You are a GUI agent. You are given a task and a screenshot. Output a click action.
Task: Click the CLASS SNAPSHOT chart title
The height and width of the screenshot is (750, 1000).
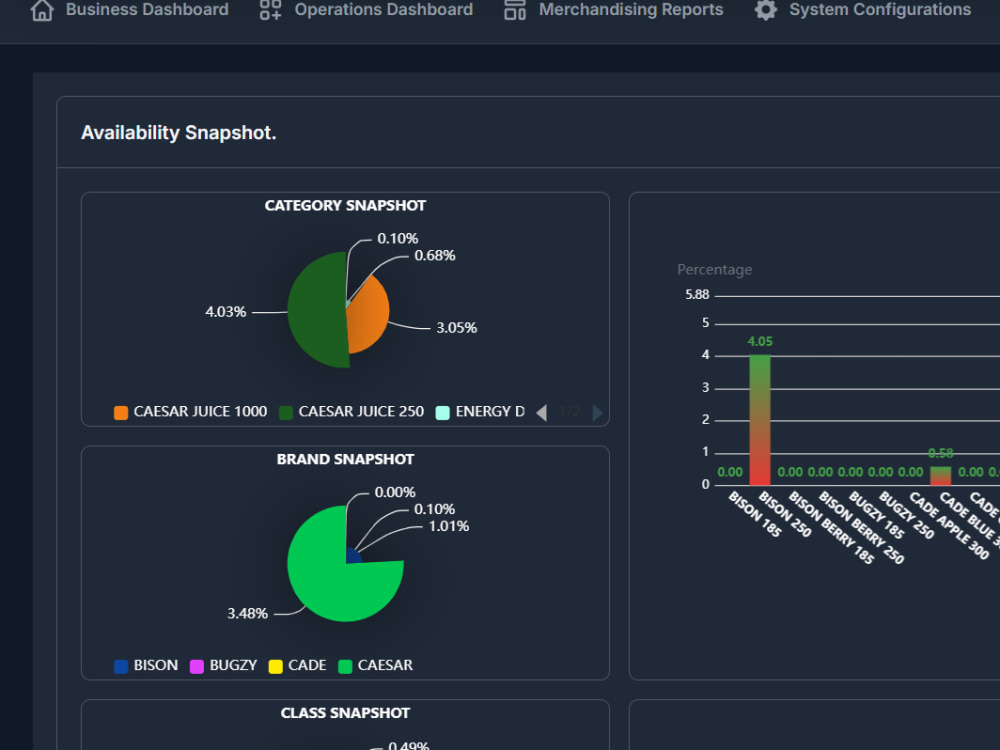345,713
